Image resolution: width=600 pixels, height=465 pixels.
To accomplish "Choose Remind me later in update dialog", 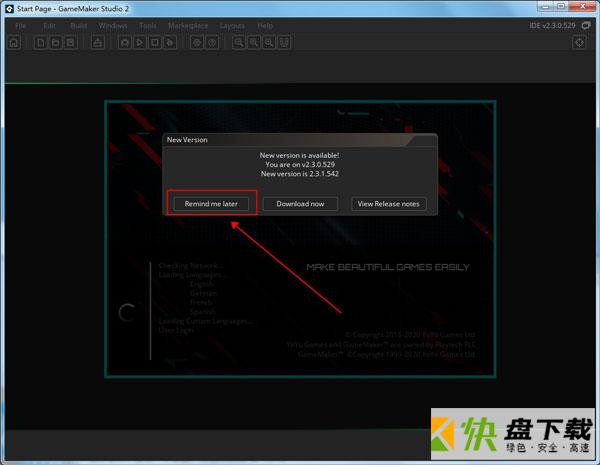I will (x=211, y=204).
